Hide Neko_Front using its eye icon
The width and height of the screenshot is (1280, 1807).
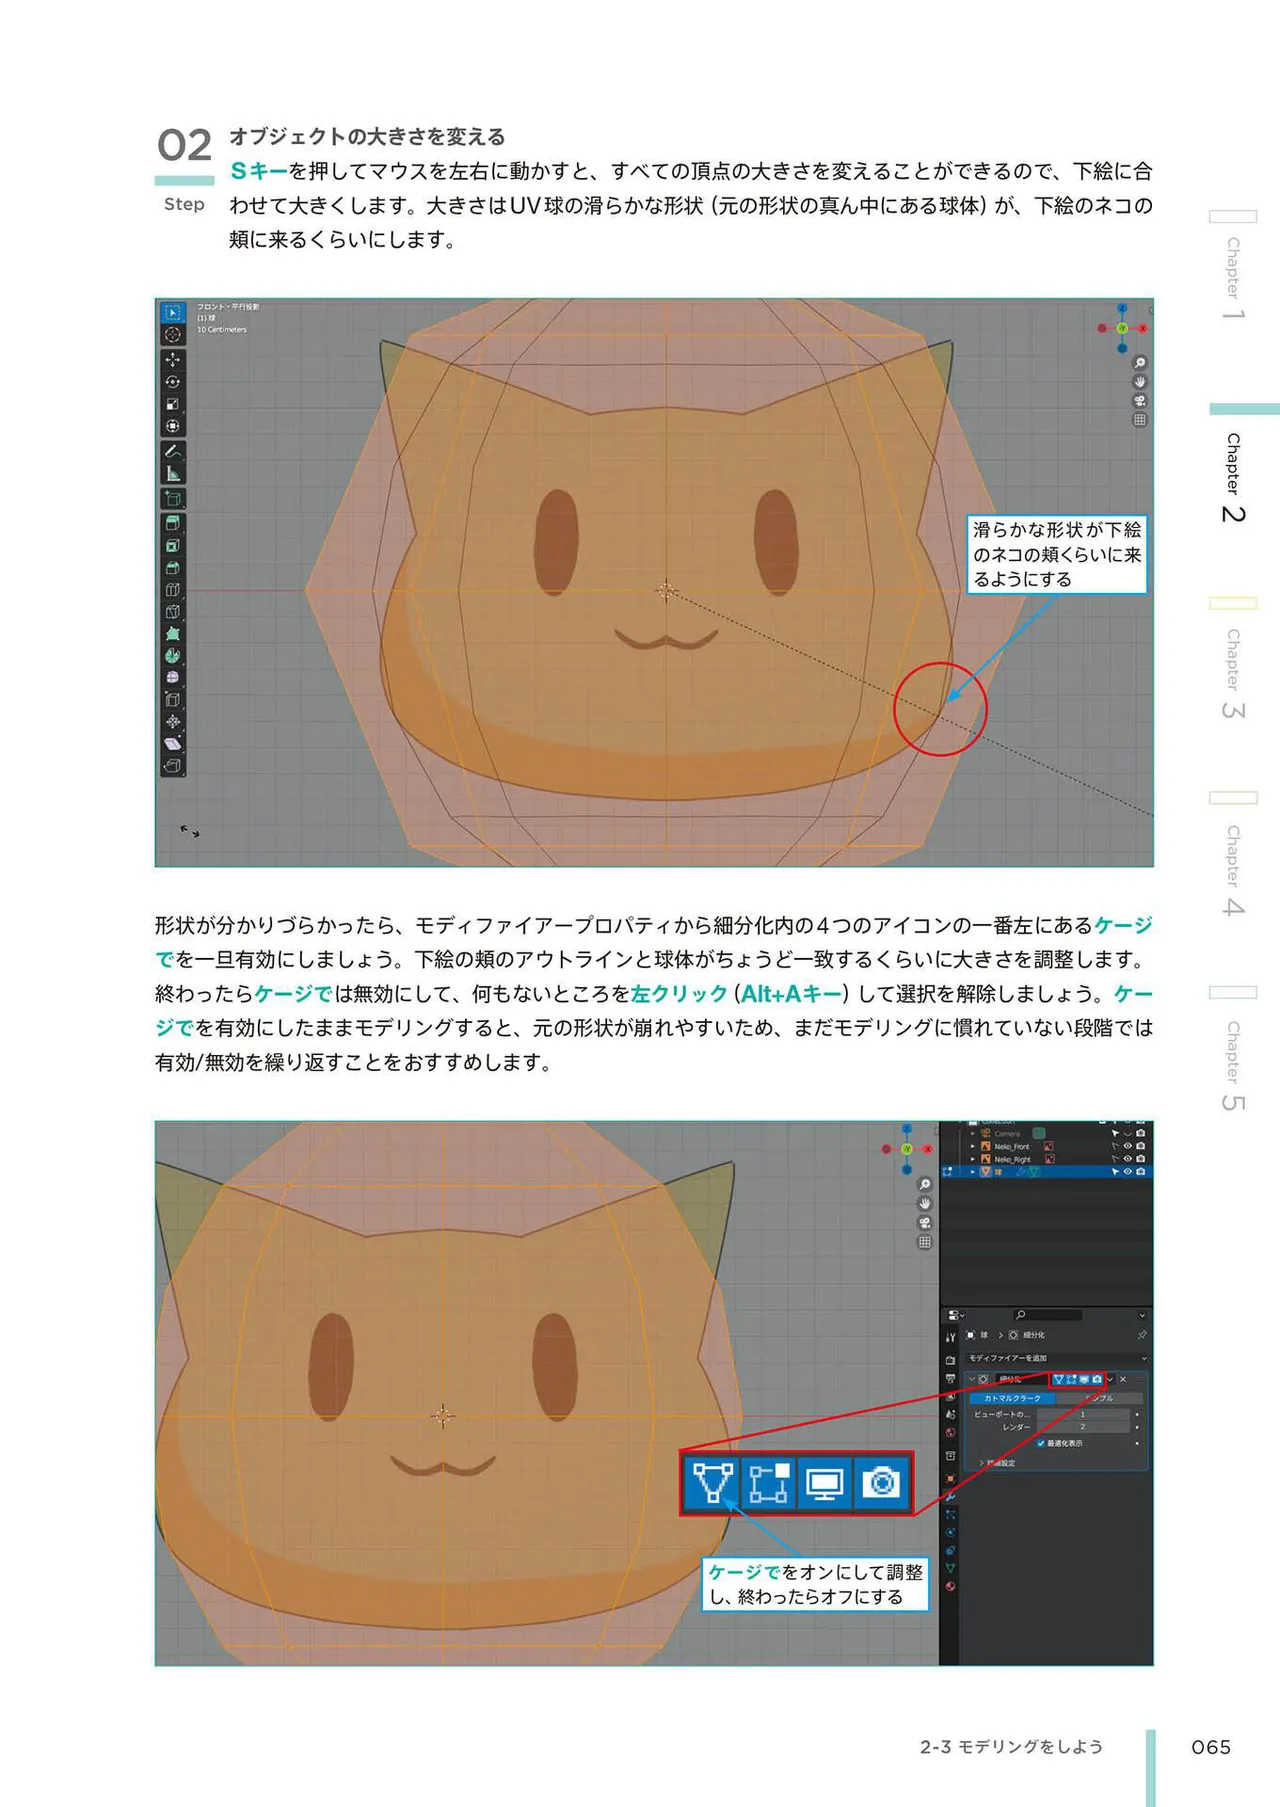[1128, 1146]
